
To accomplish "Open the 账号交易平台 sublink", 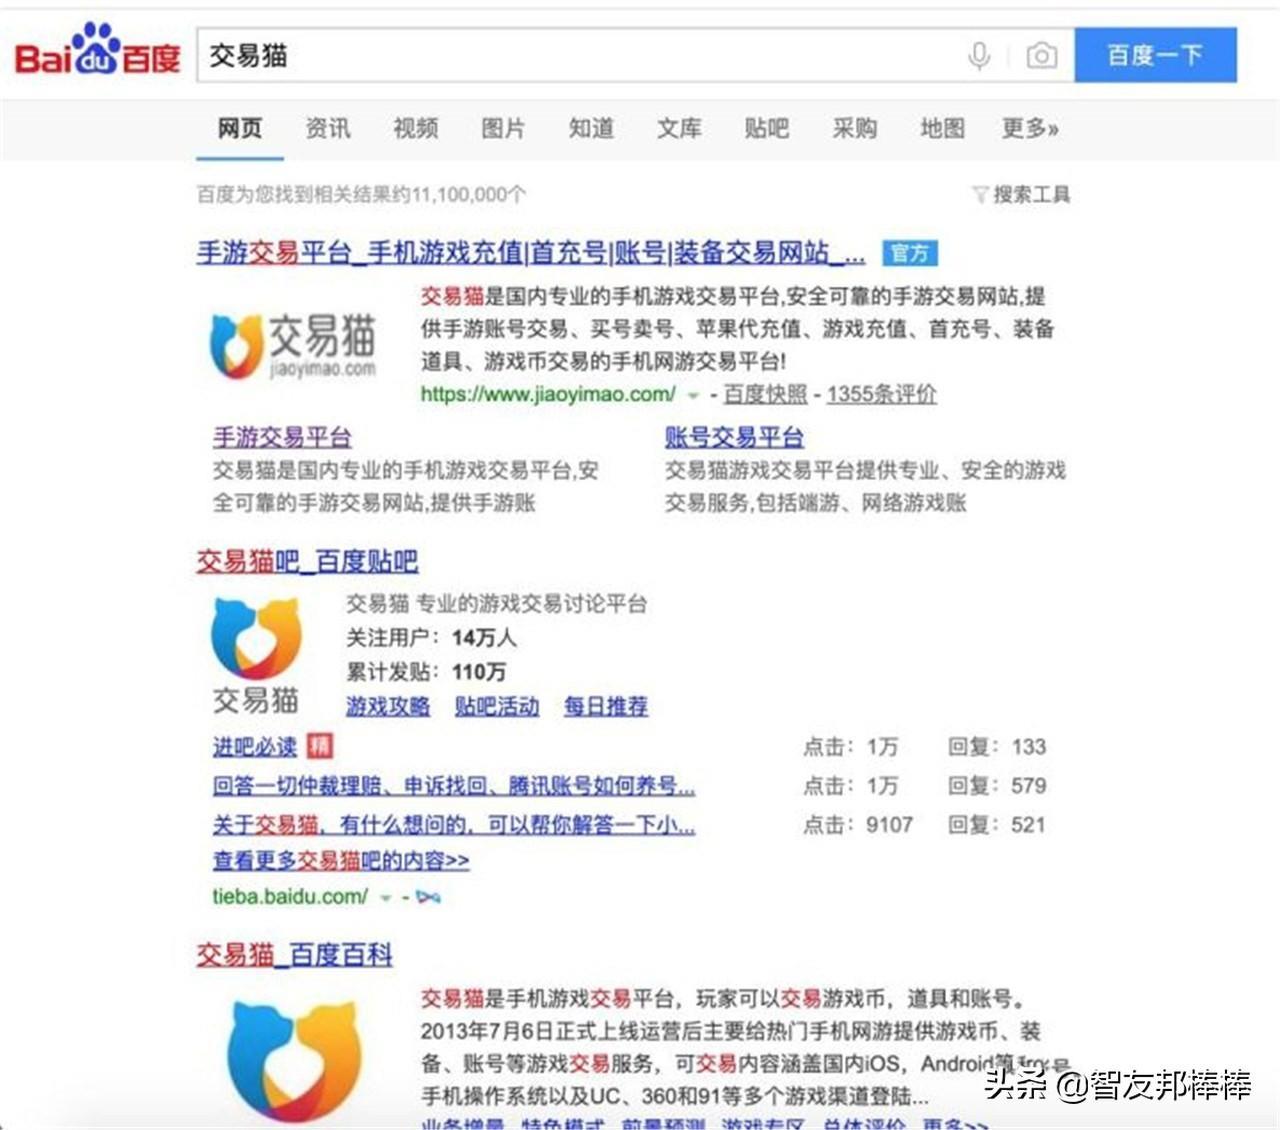I will point(734,437).
